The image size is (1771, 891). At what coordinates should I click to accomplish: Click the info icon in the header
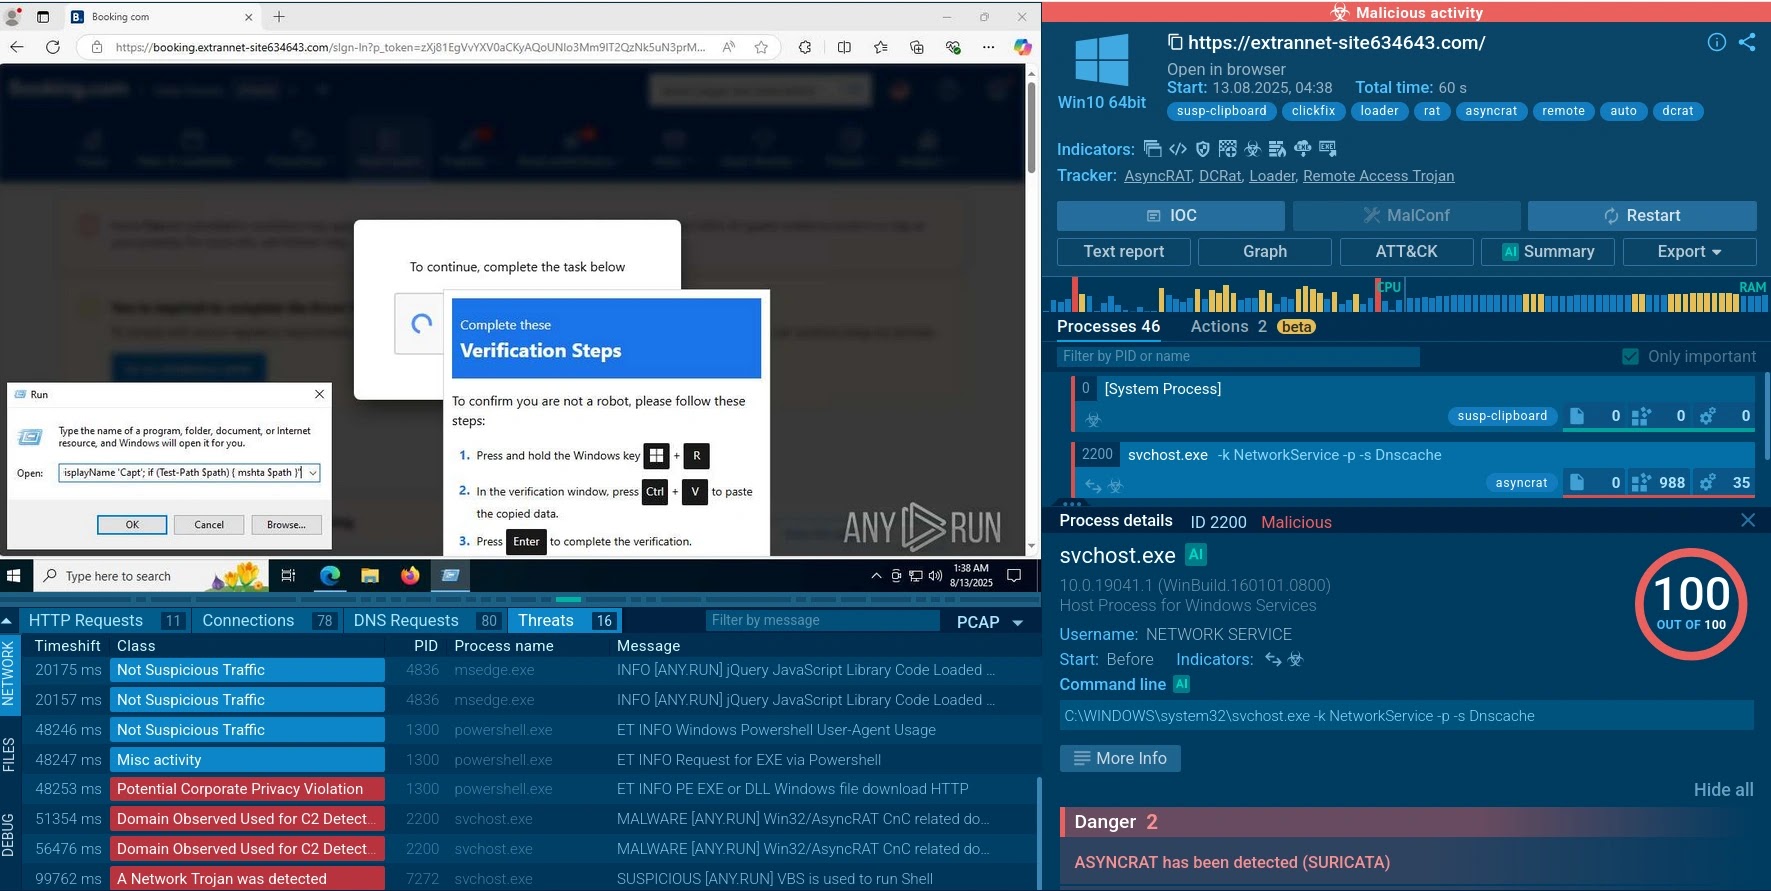[x=1716, y=42]
